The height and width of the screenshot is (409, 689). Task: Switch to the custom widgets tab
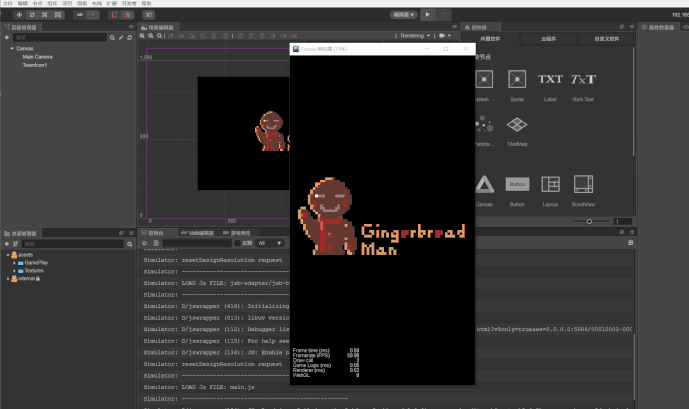(x=606, y=39)
